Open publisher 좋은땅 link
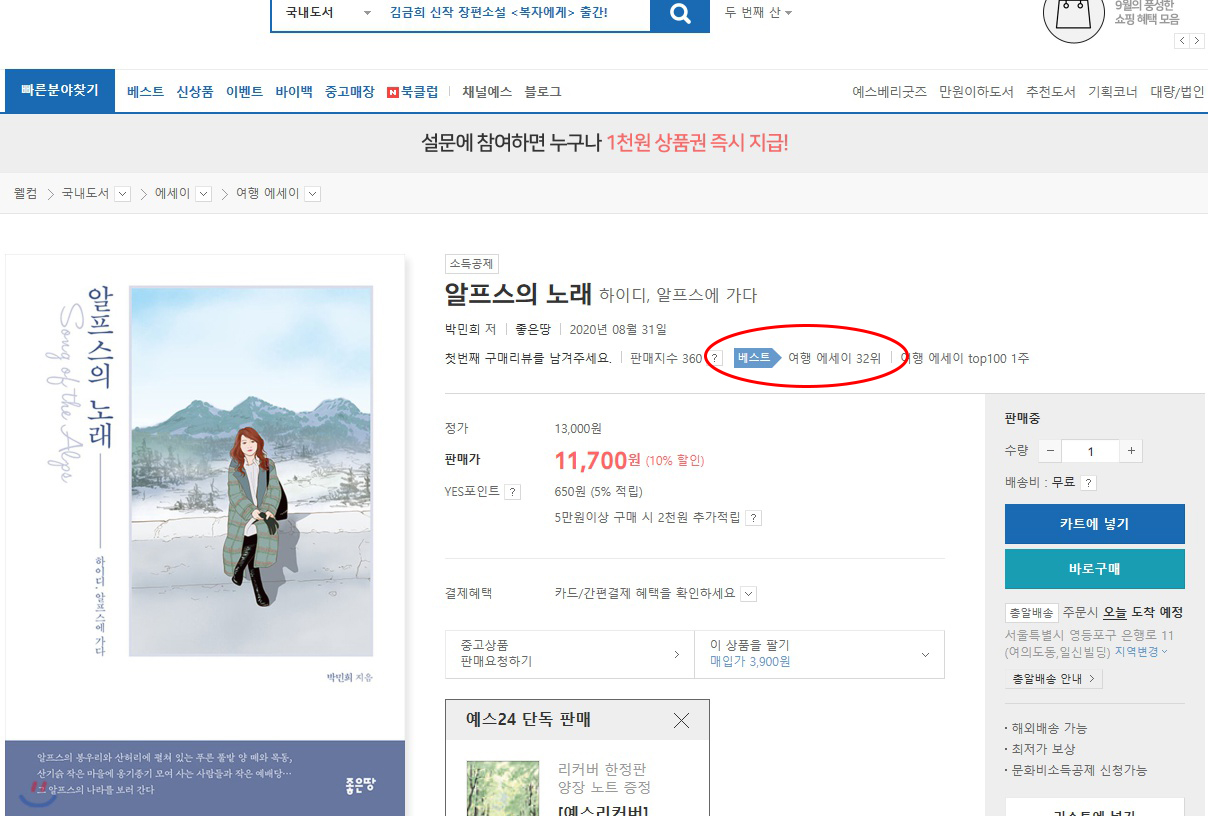 coord(533,329)
